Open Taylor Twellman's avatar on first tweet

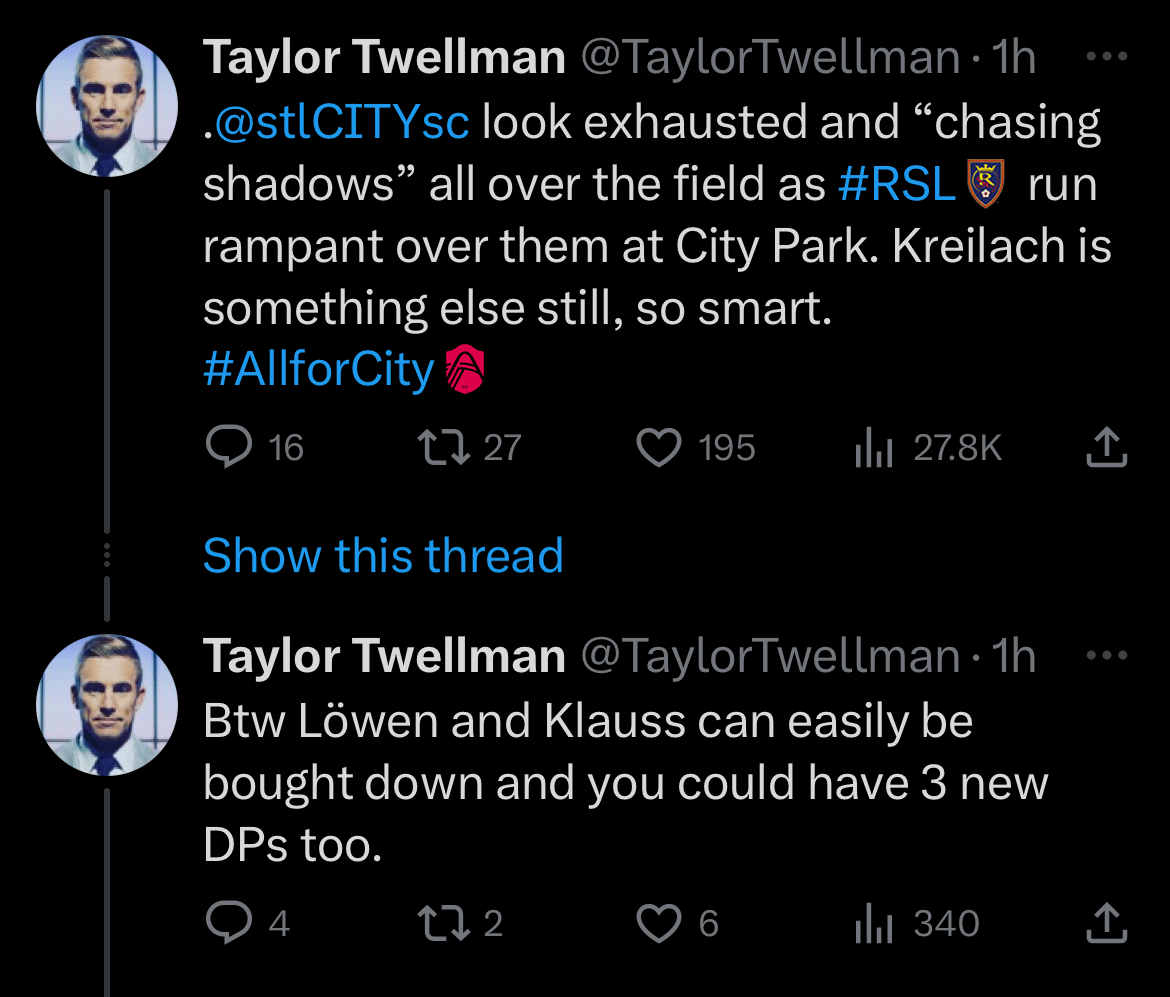pos(107,106)
